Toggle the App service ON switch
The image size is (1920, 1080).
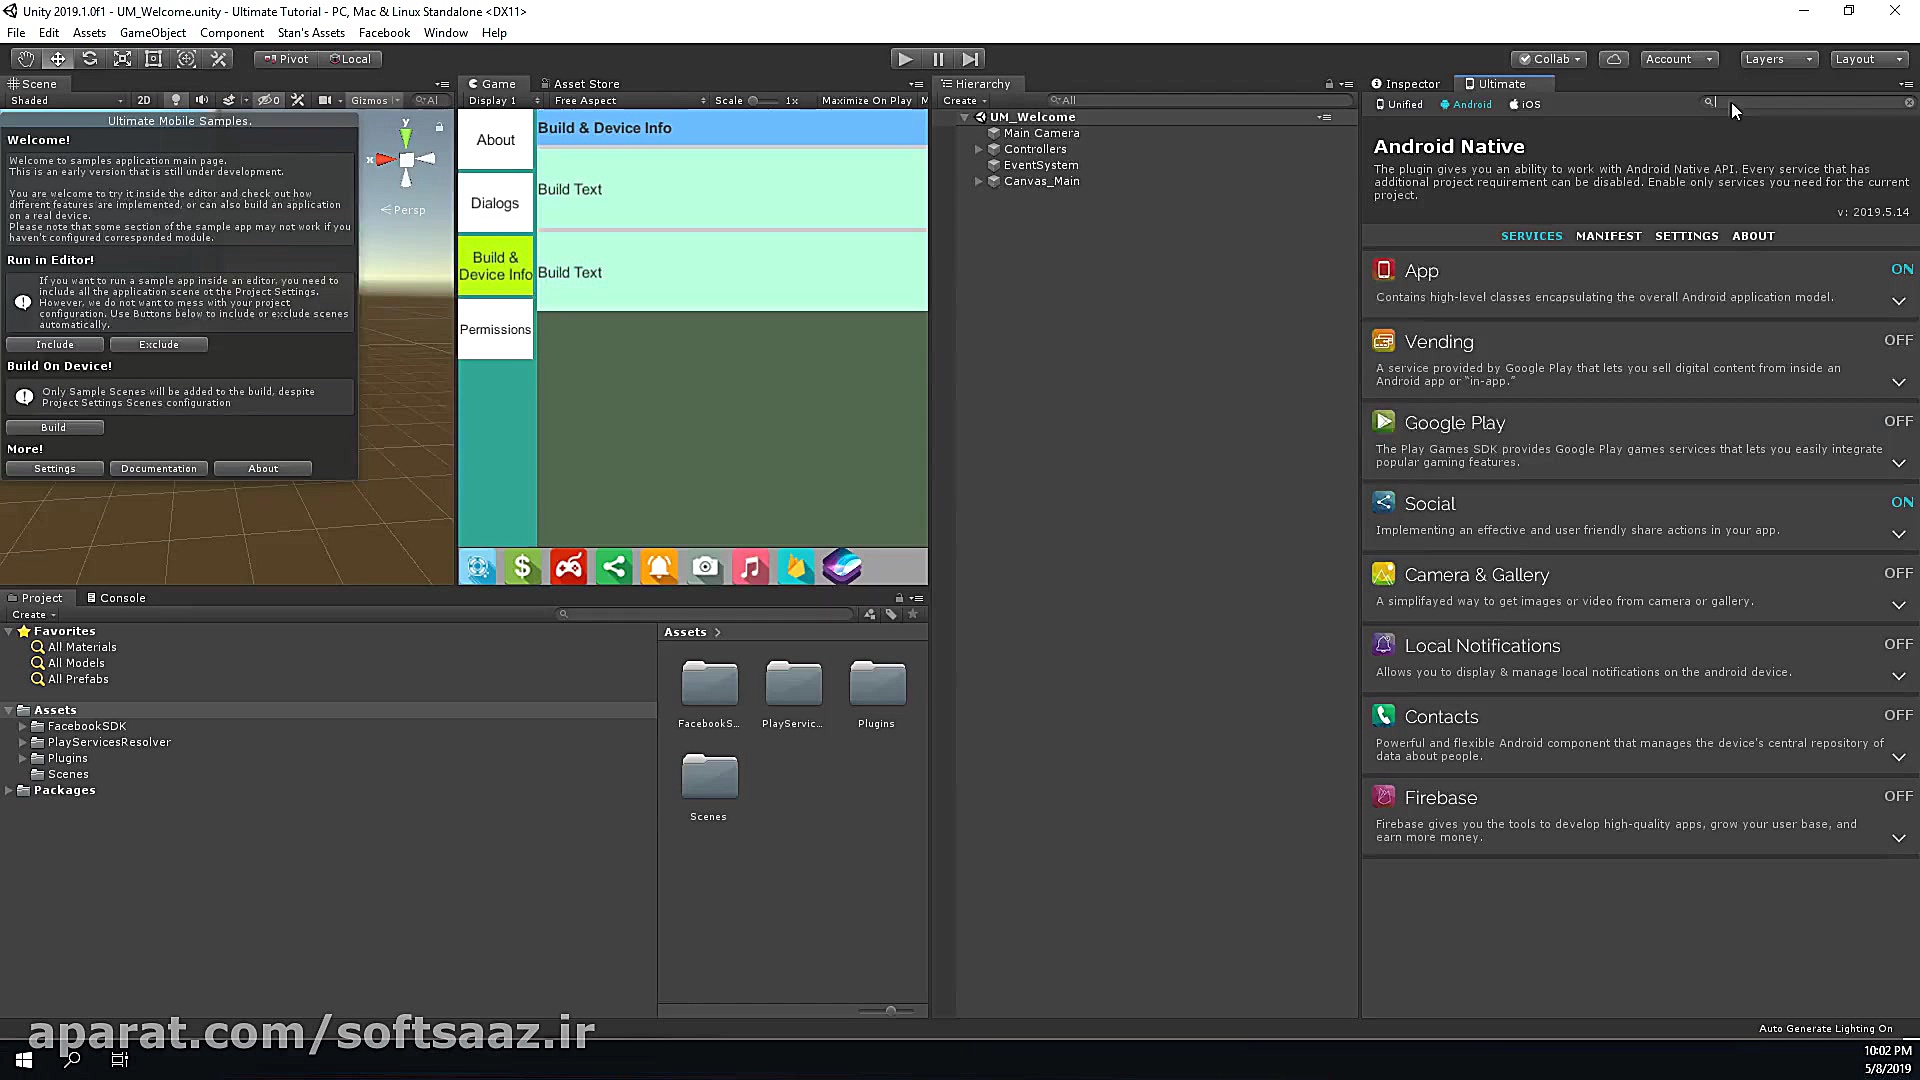click(x=1901, y=269)
